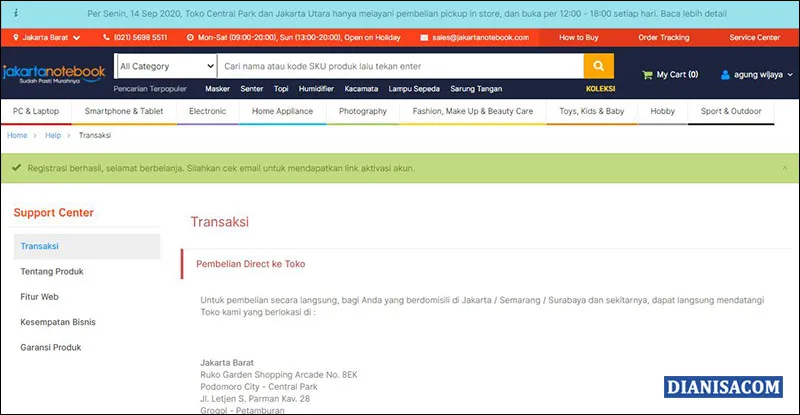
Task: Select Transaksi in Support Center sidebar
Action: click(x=87, y=246)
